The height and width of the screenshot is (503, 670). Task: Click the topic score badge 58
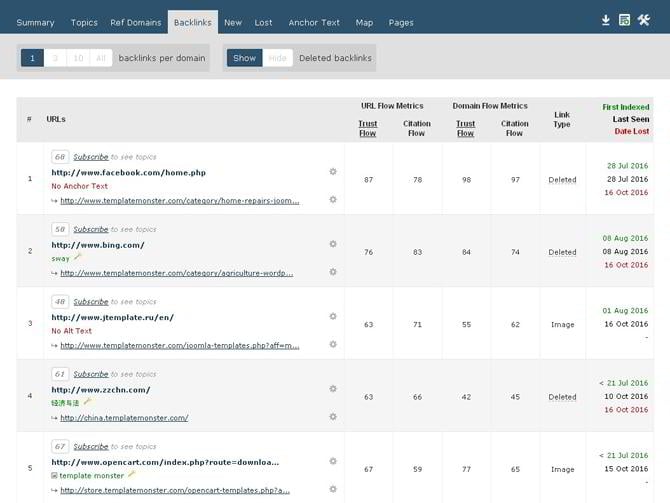click(61, 229)
